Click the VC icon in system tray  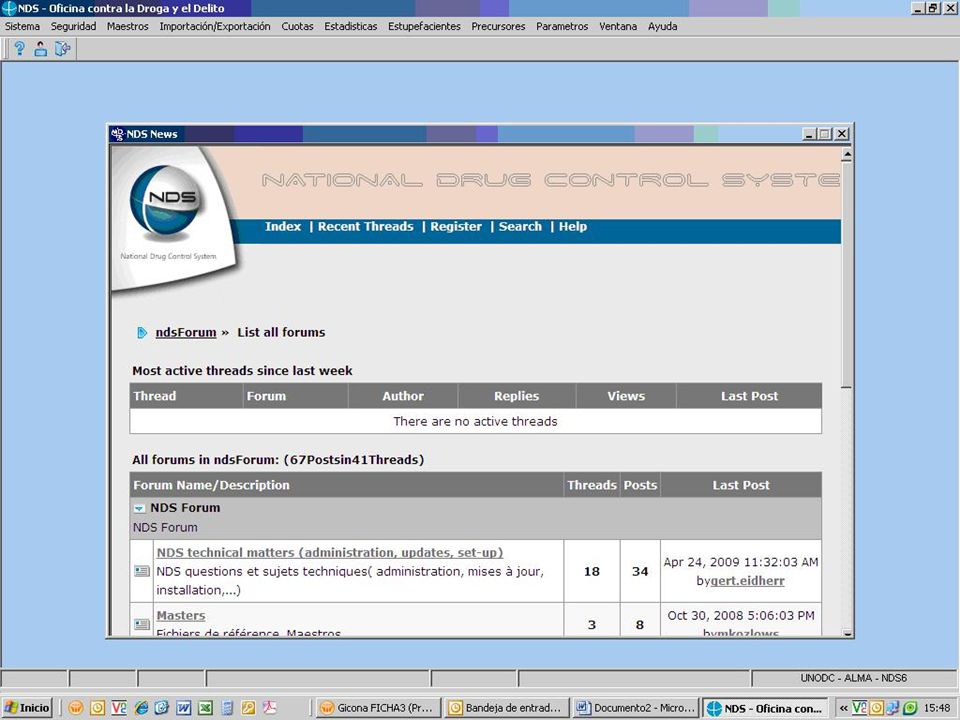coord(860,708)
